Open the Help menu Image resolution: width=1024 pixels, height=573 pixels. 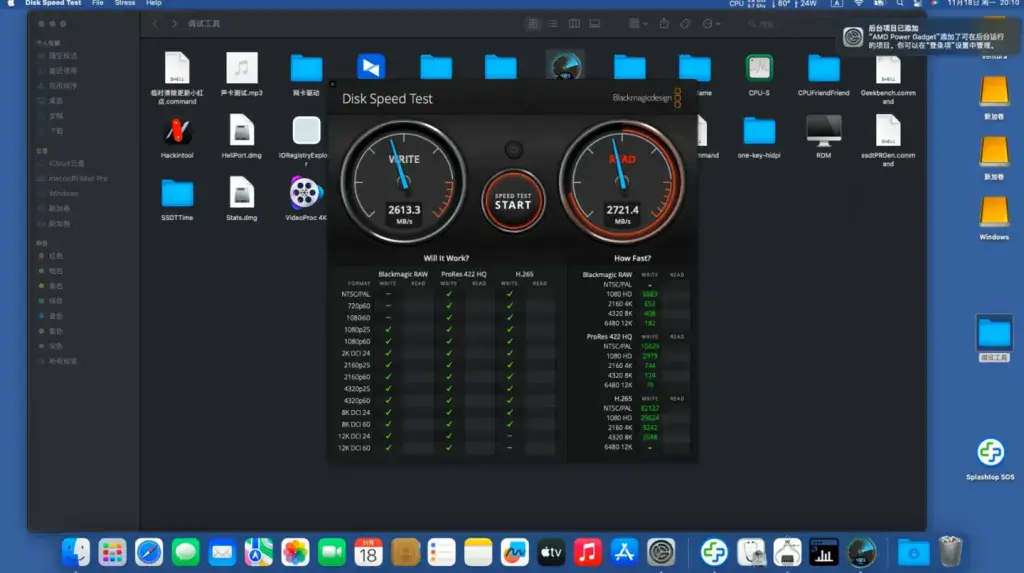[x=154, y=3]
